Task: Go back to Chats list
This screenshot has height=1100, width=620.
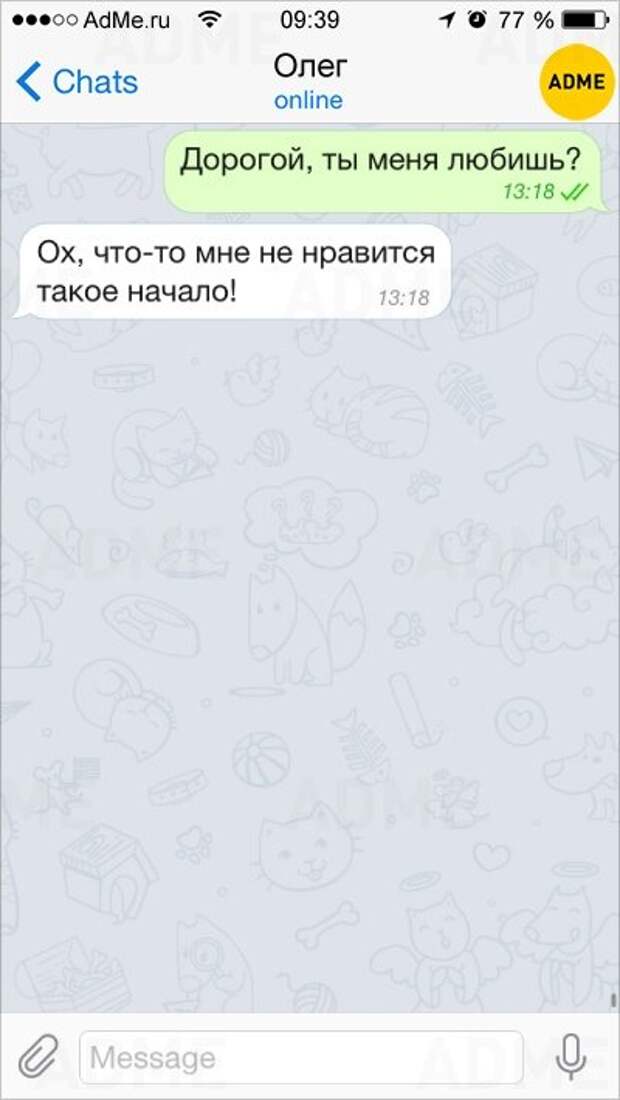Action: pyautogui.click(x=77, y=82)
